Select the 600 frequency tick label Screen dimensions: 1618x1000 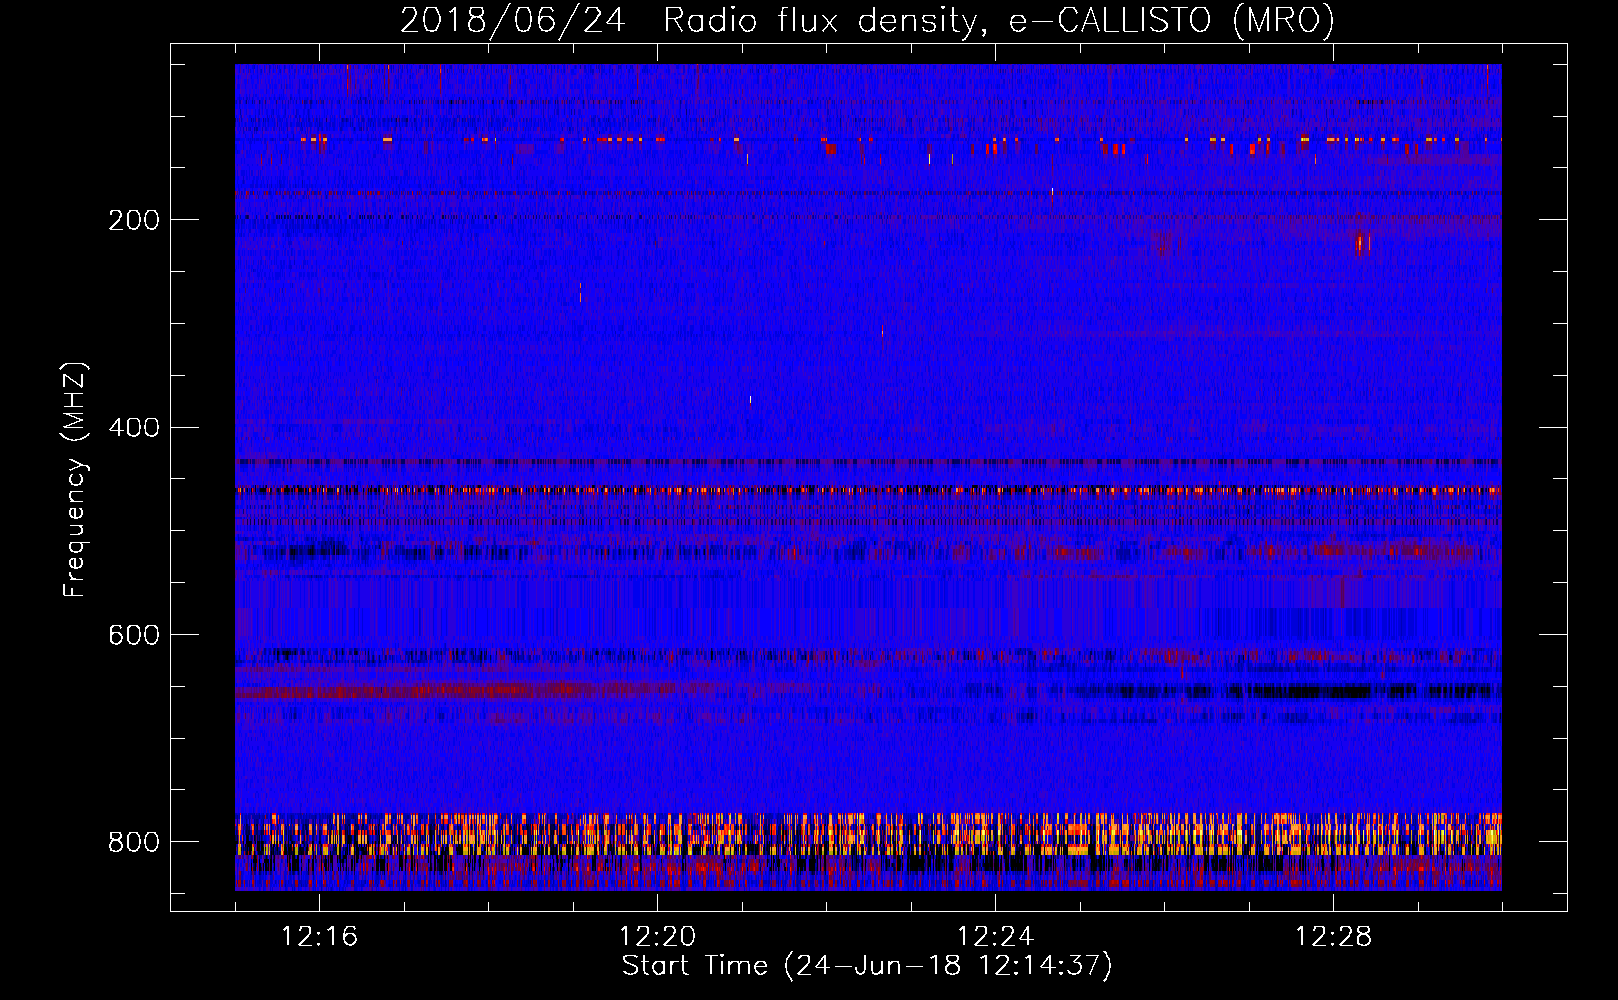point(133,636)
